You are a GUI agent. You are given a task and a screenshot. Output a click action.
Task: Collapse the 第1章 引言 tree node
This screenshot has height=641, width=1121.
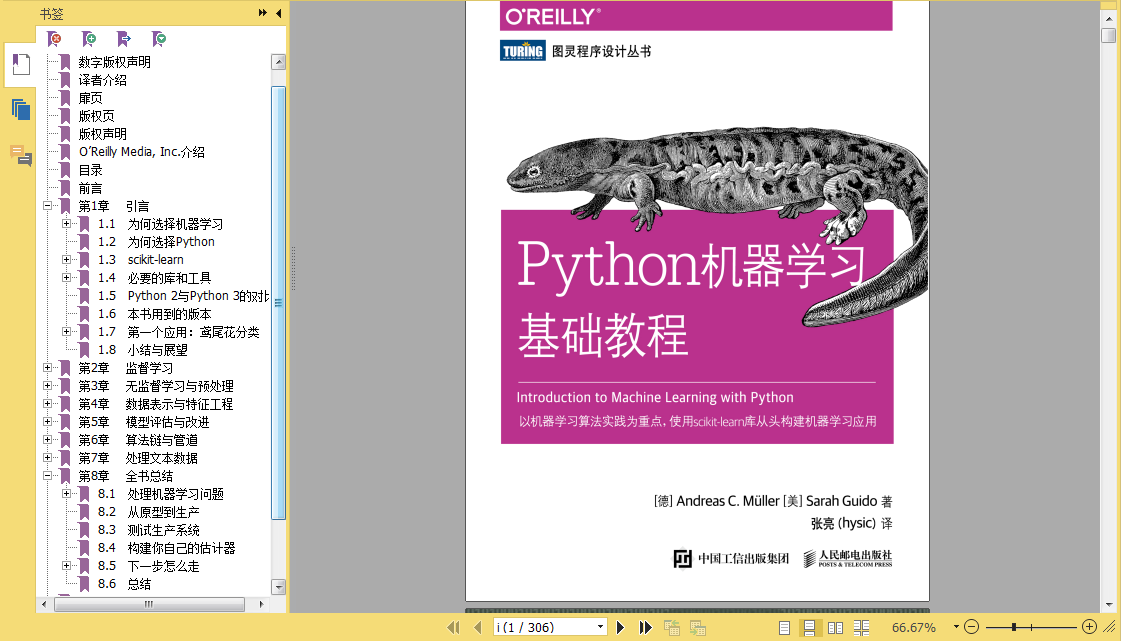[x=47, y=206]
